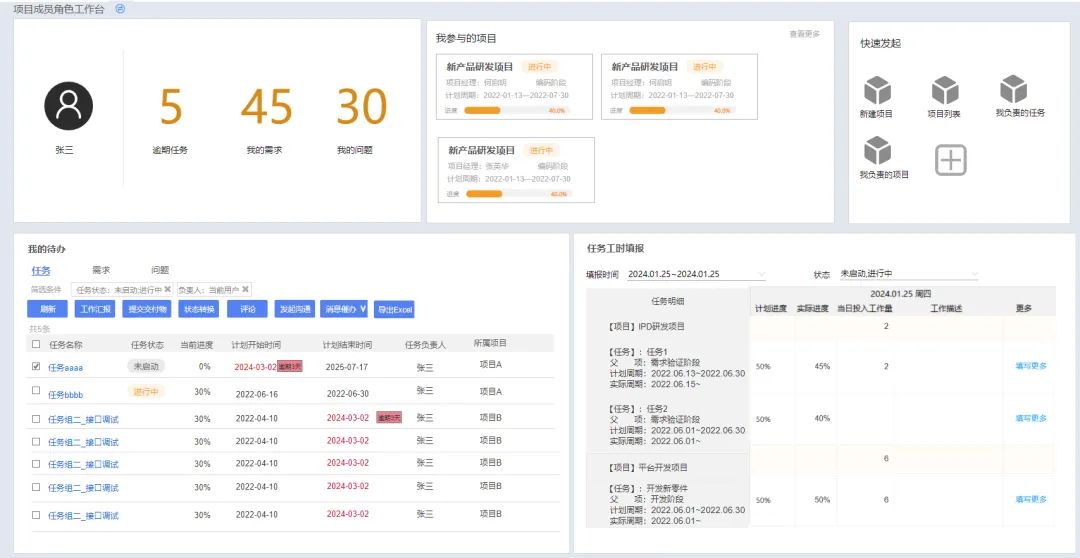Screen dimensions: 1080x558
Task: Click the 当日投入工作量 column header
Action: 864,309
